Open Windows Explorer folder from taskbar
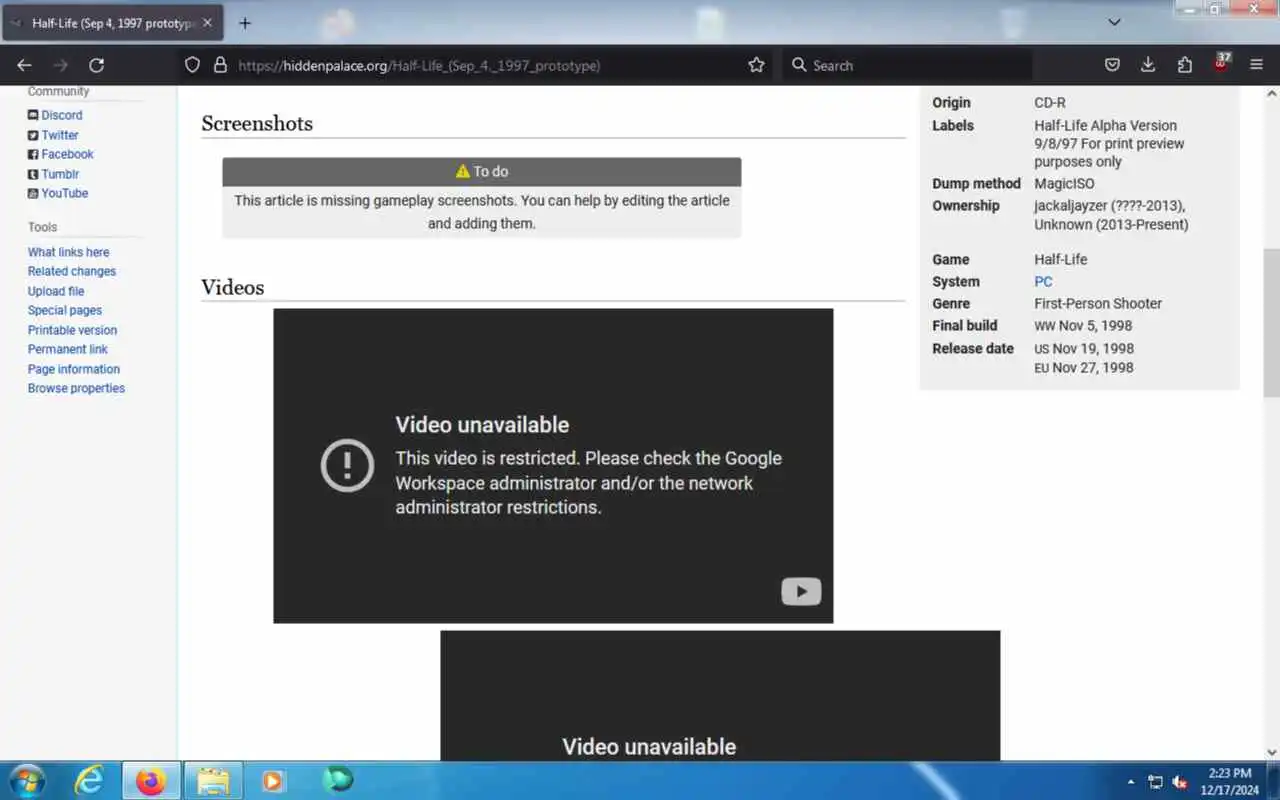The height and width of the screenshot is (800, 1280). tap(213, 780)
